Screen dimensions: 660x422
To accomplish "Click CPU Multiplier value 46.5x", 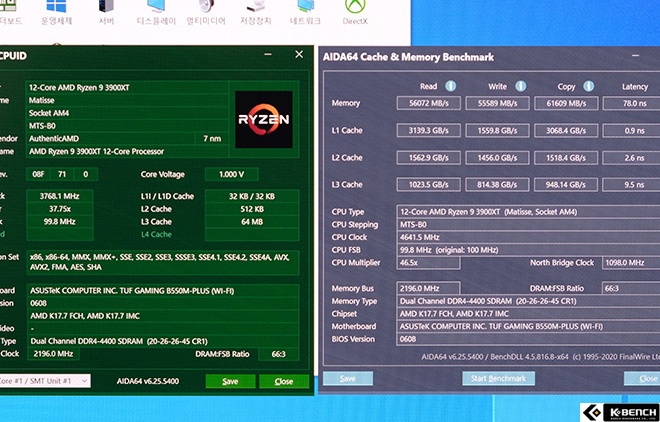I will (428, 263).
